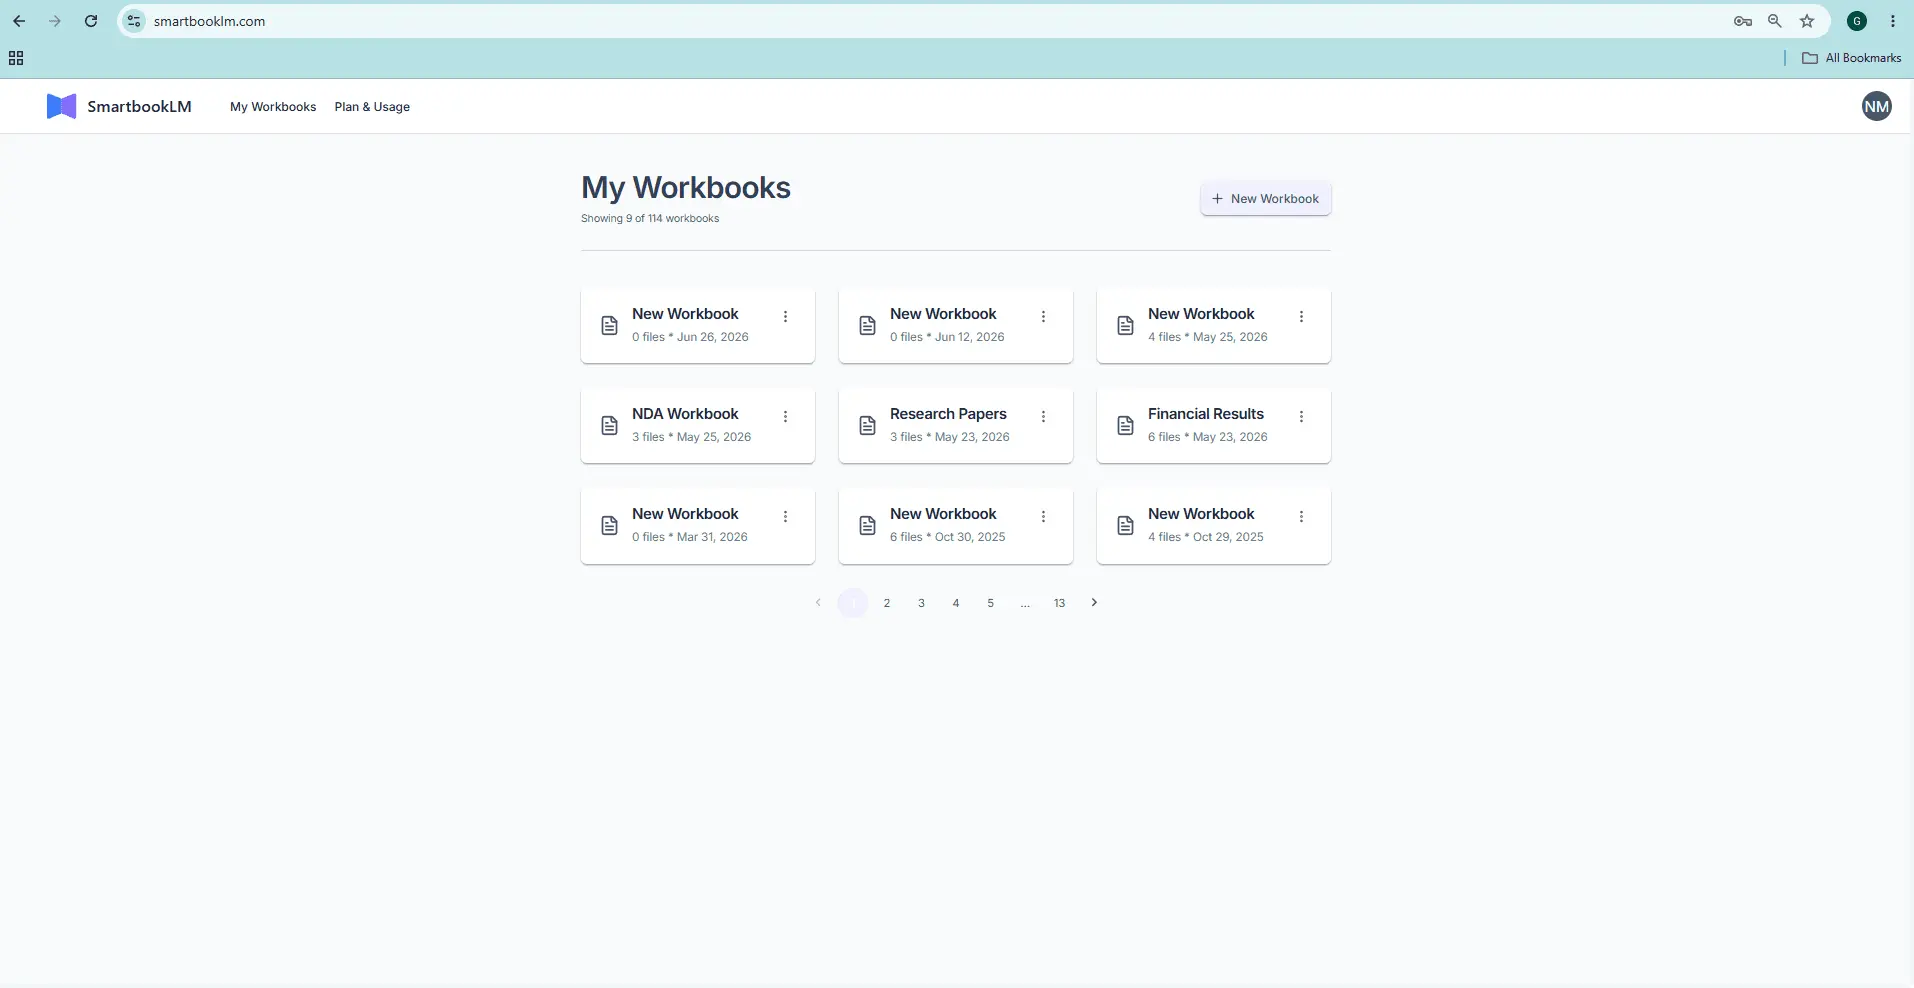Open options menu for Mar 31, 2026 workbook
Image resolution: width=1914 pixels, height=988 pixels.
[x=786, y=516]
